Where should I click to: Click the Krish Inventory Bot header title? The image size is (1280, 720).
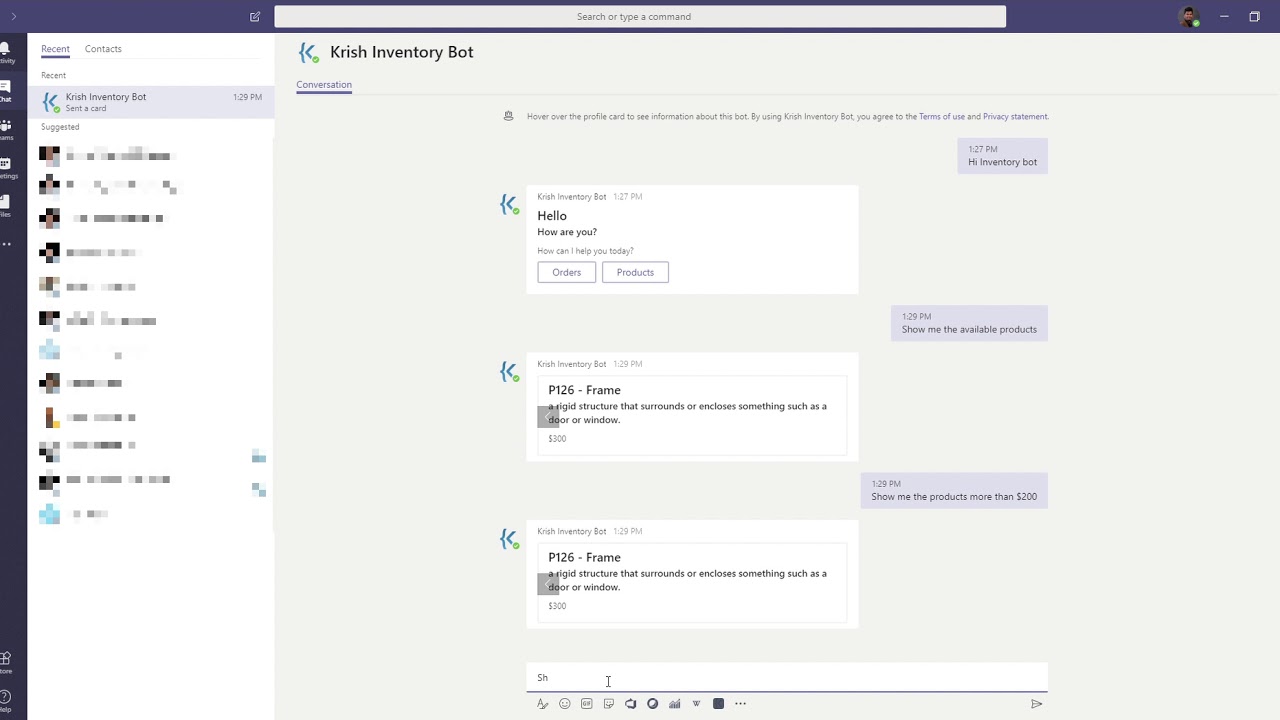[x=402, y=52]
